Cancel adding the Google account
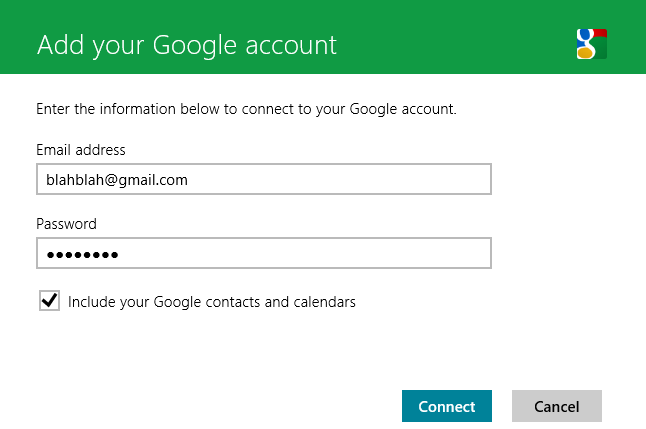 pyautogui.click(x=557, y=406)
